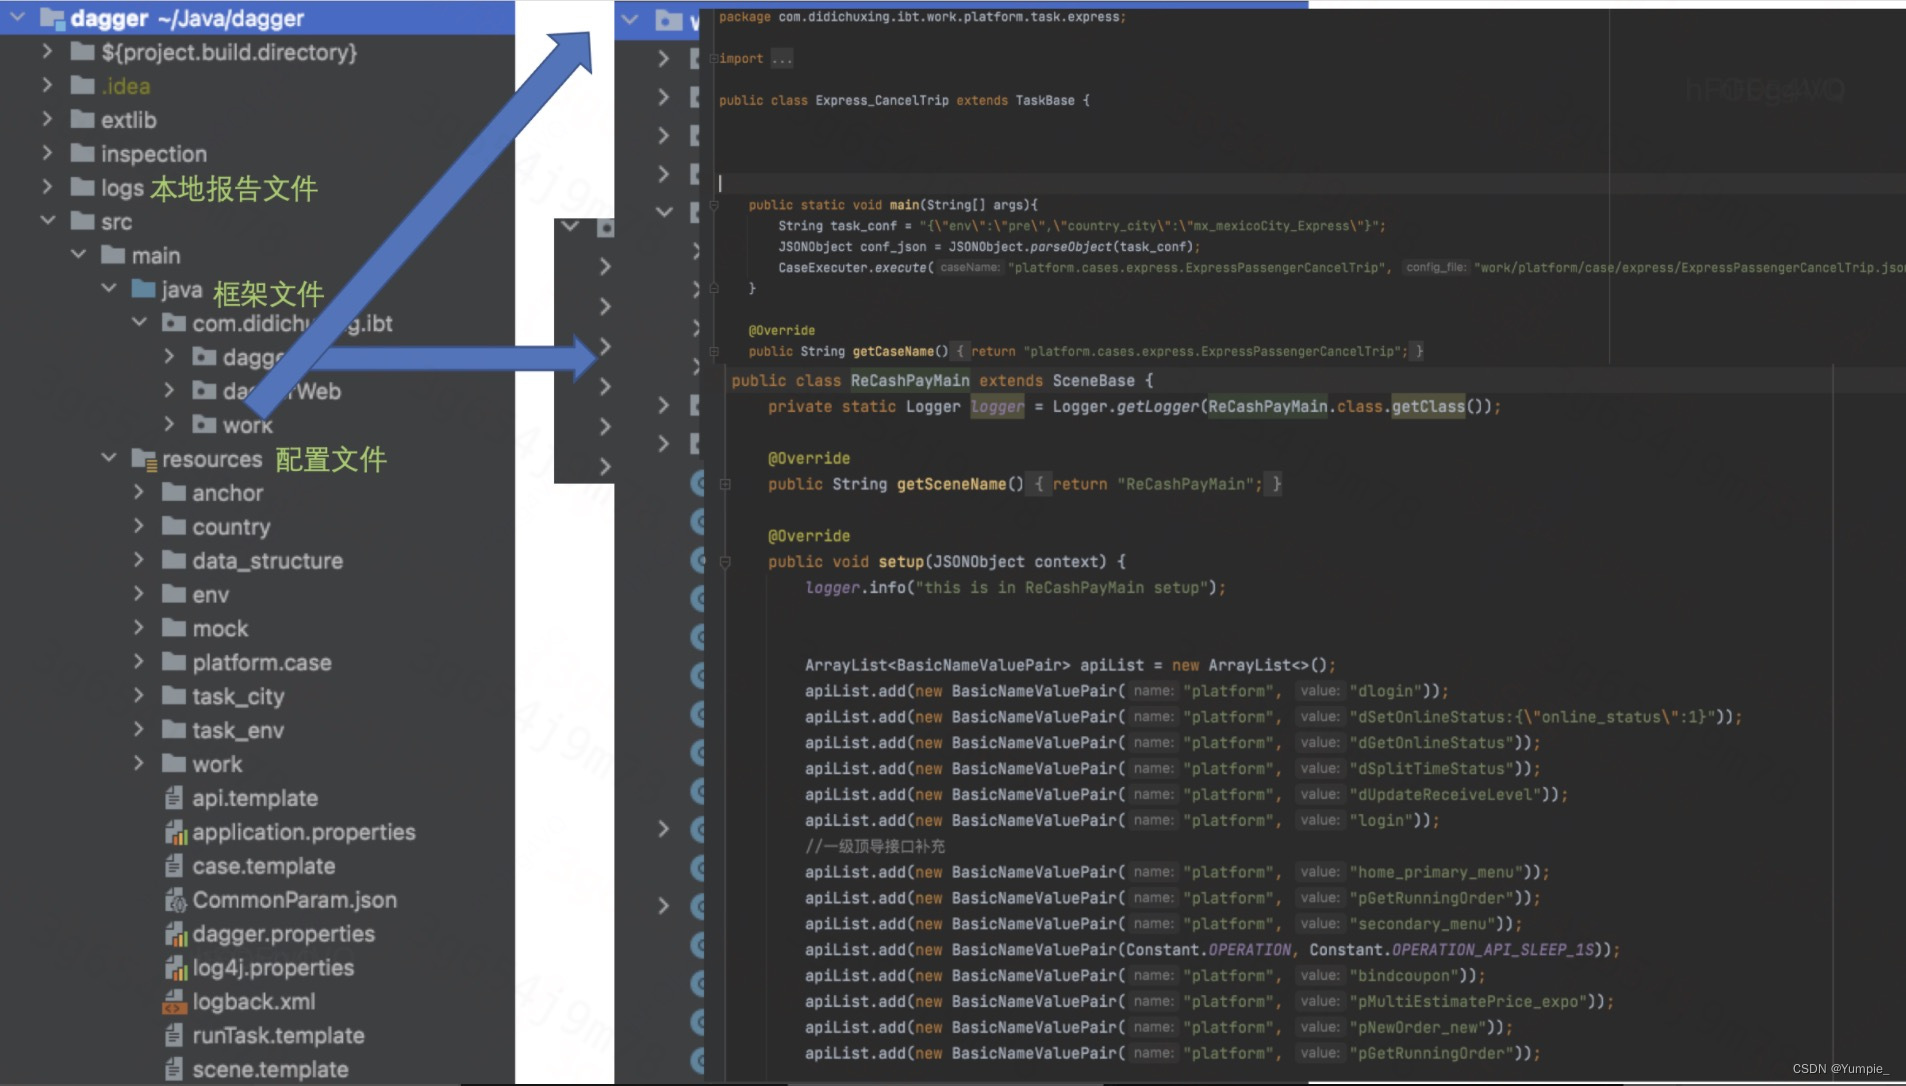Screen dimensions: 1906x1086
Task: Click the task_city folder icon
Action: pyautogui.click(x=174, y=696)
